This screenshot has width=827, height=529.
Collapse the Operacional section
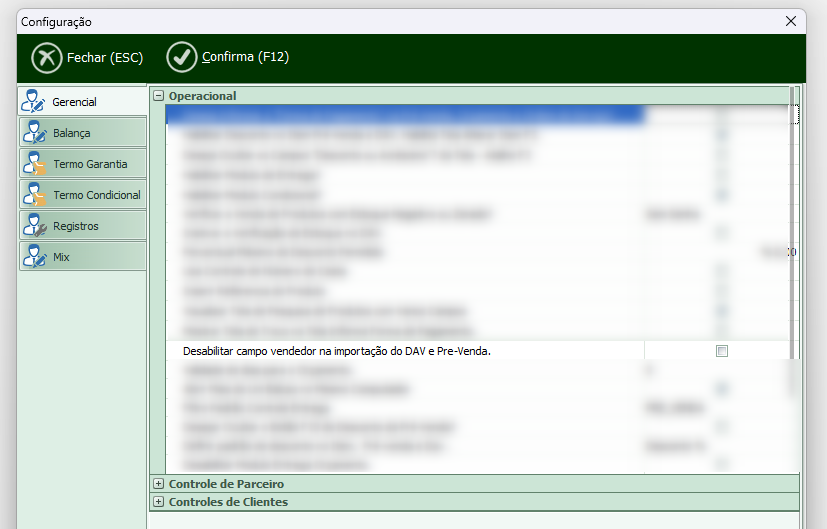(x=158, y=96)
